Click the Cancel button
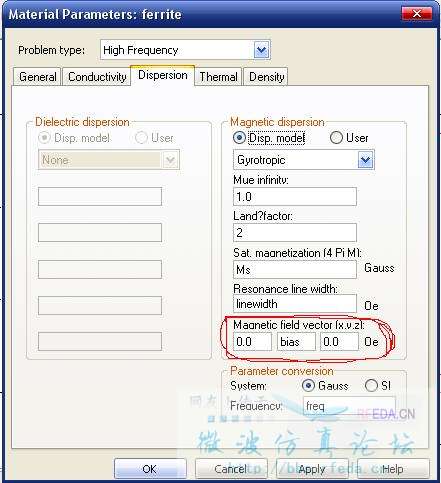The image size is (441, 483). pos(231,469)
